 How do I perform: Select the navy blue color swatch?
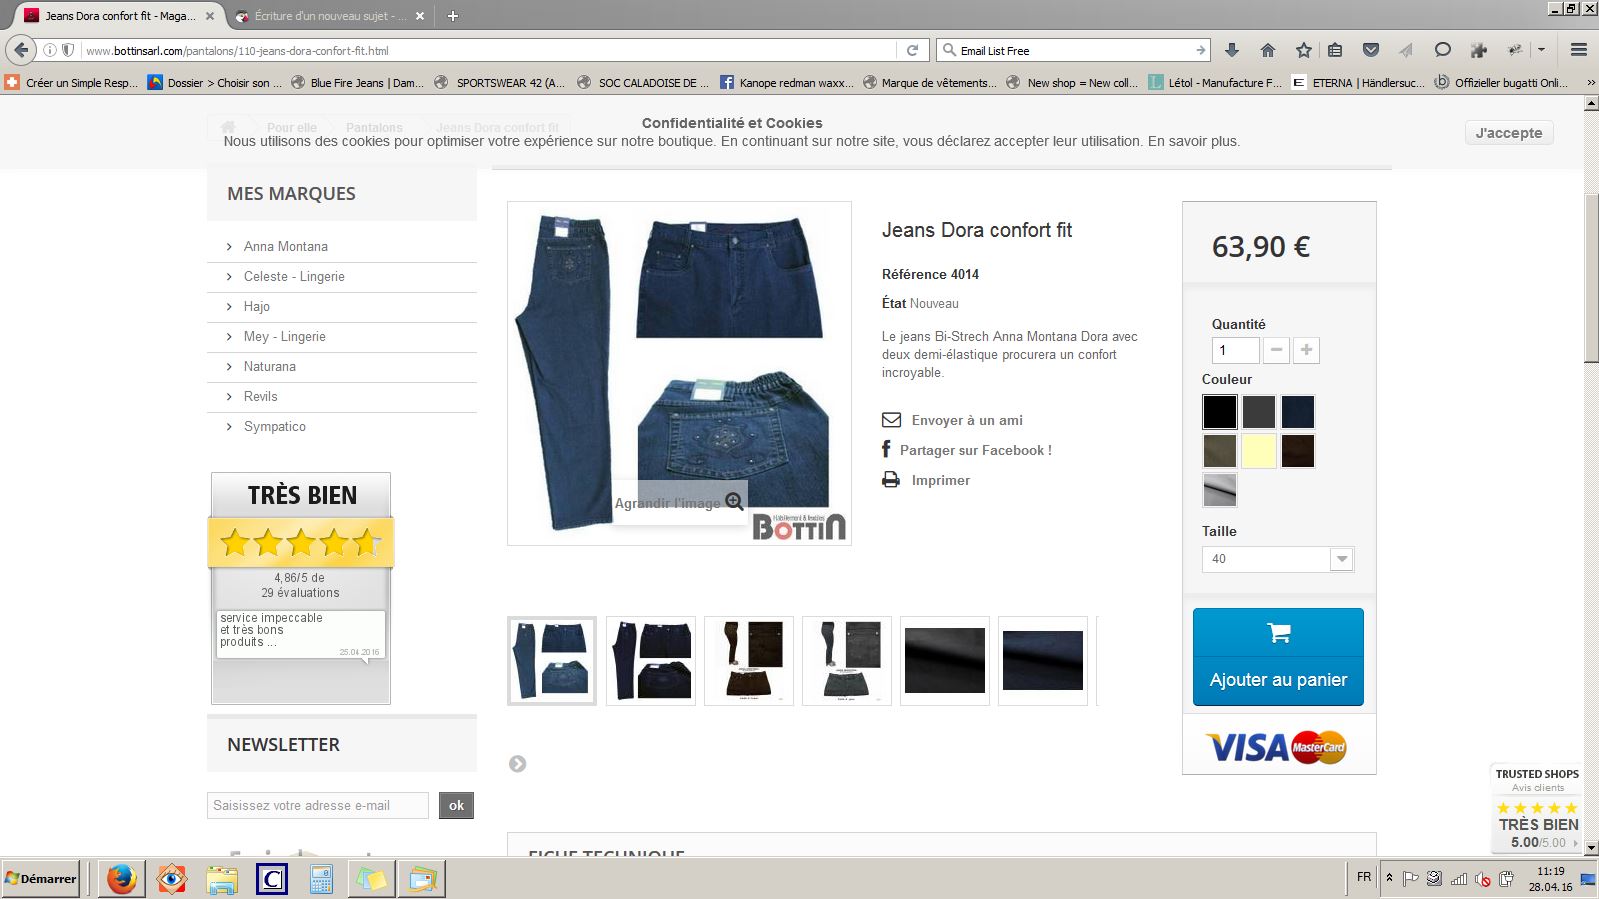coord(1298,412)
